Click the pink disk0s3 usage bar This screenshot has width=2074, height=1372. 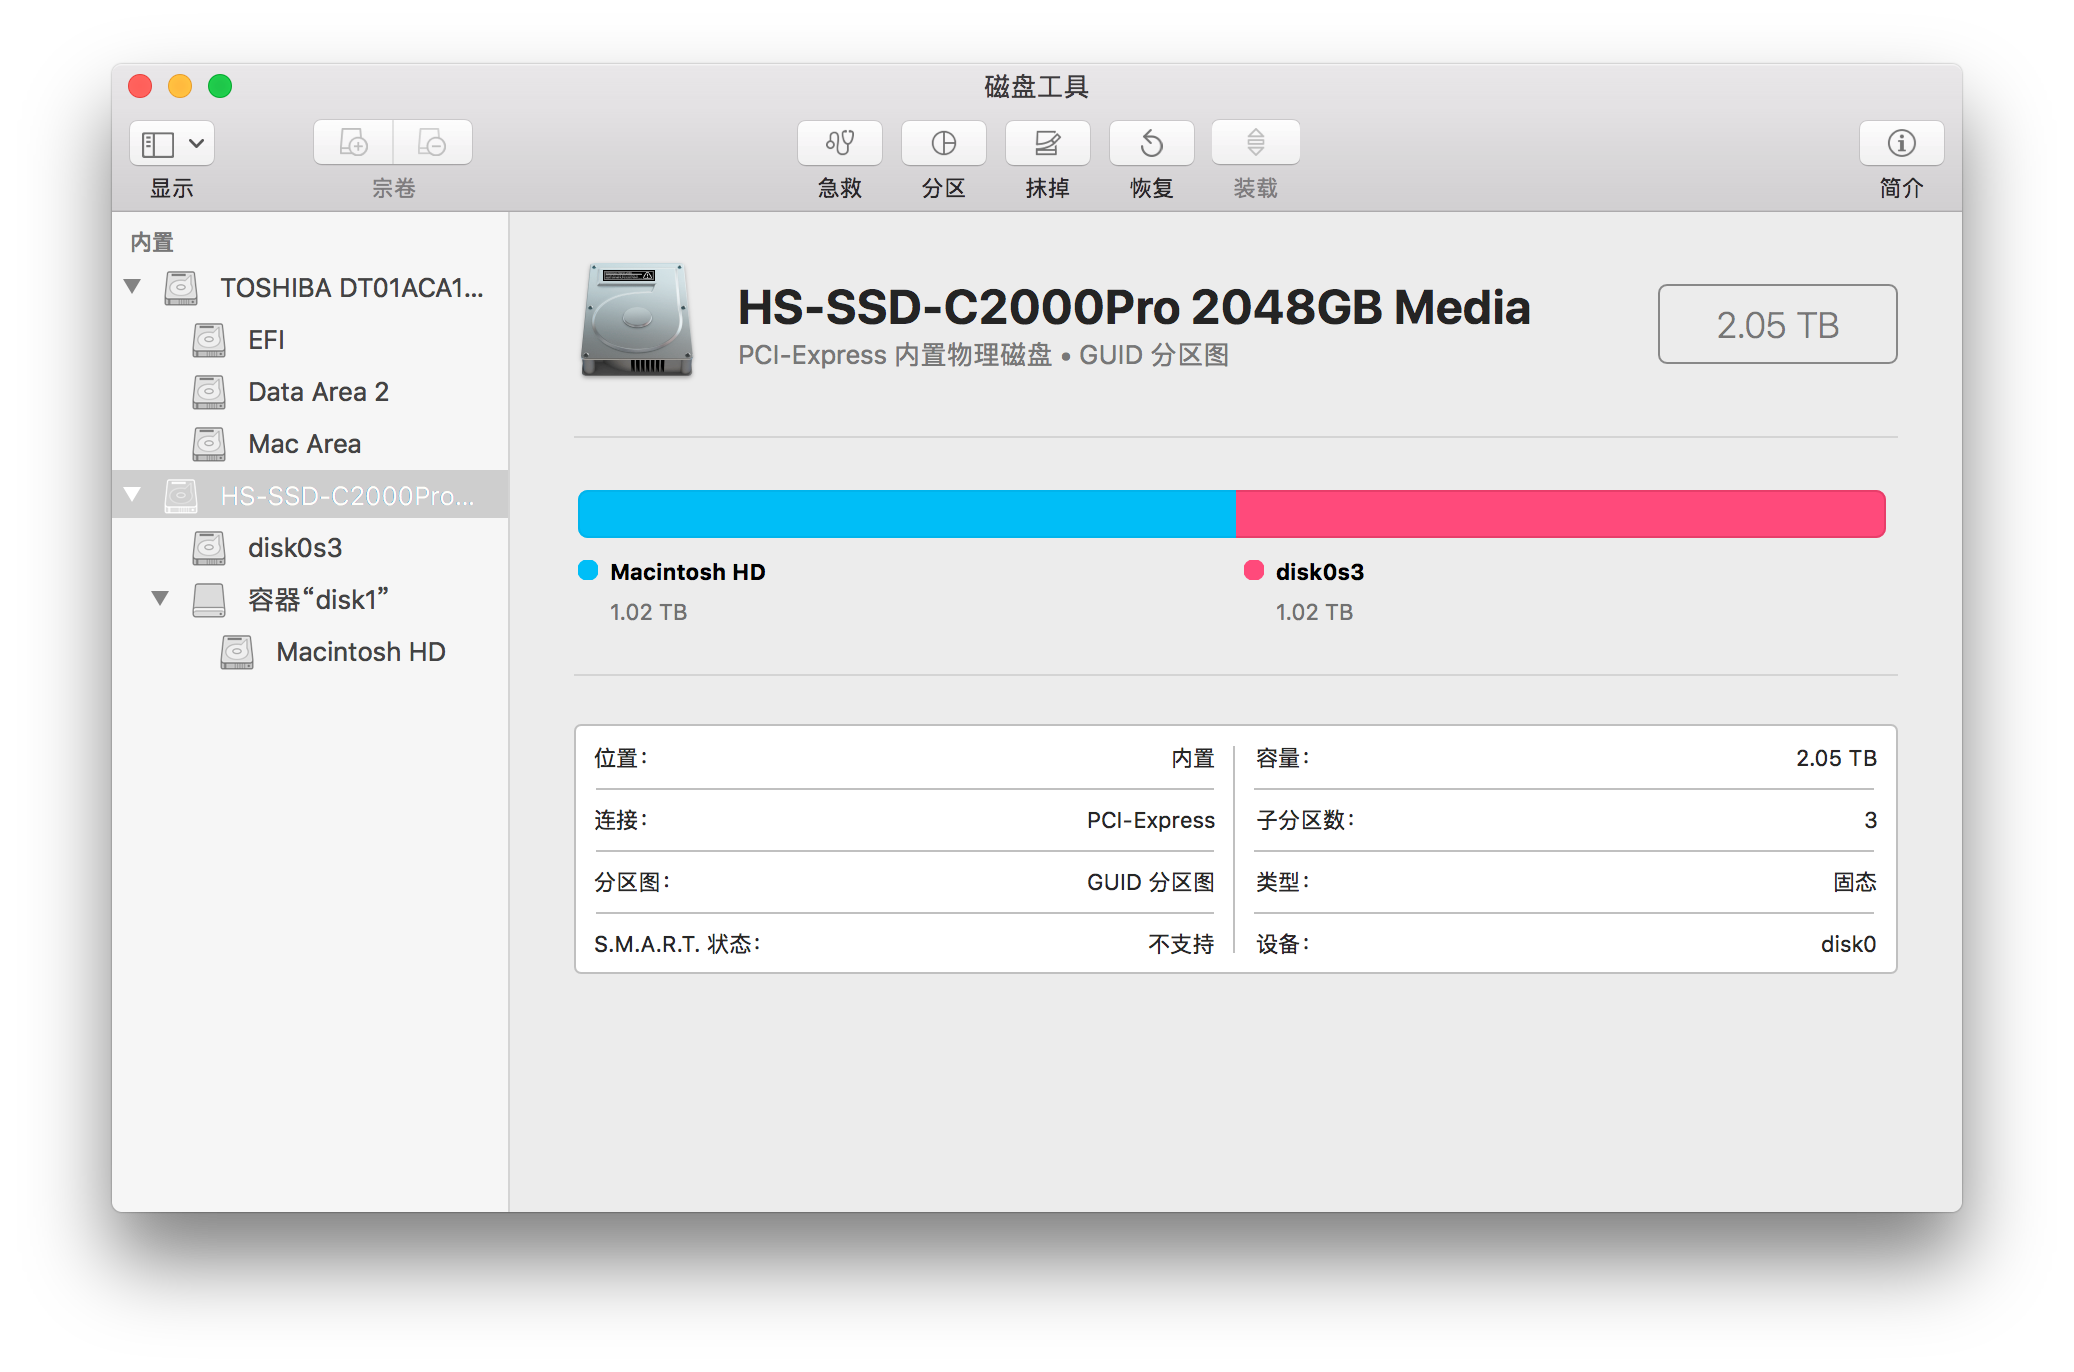tap(1560, 514)
